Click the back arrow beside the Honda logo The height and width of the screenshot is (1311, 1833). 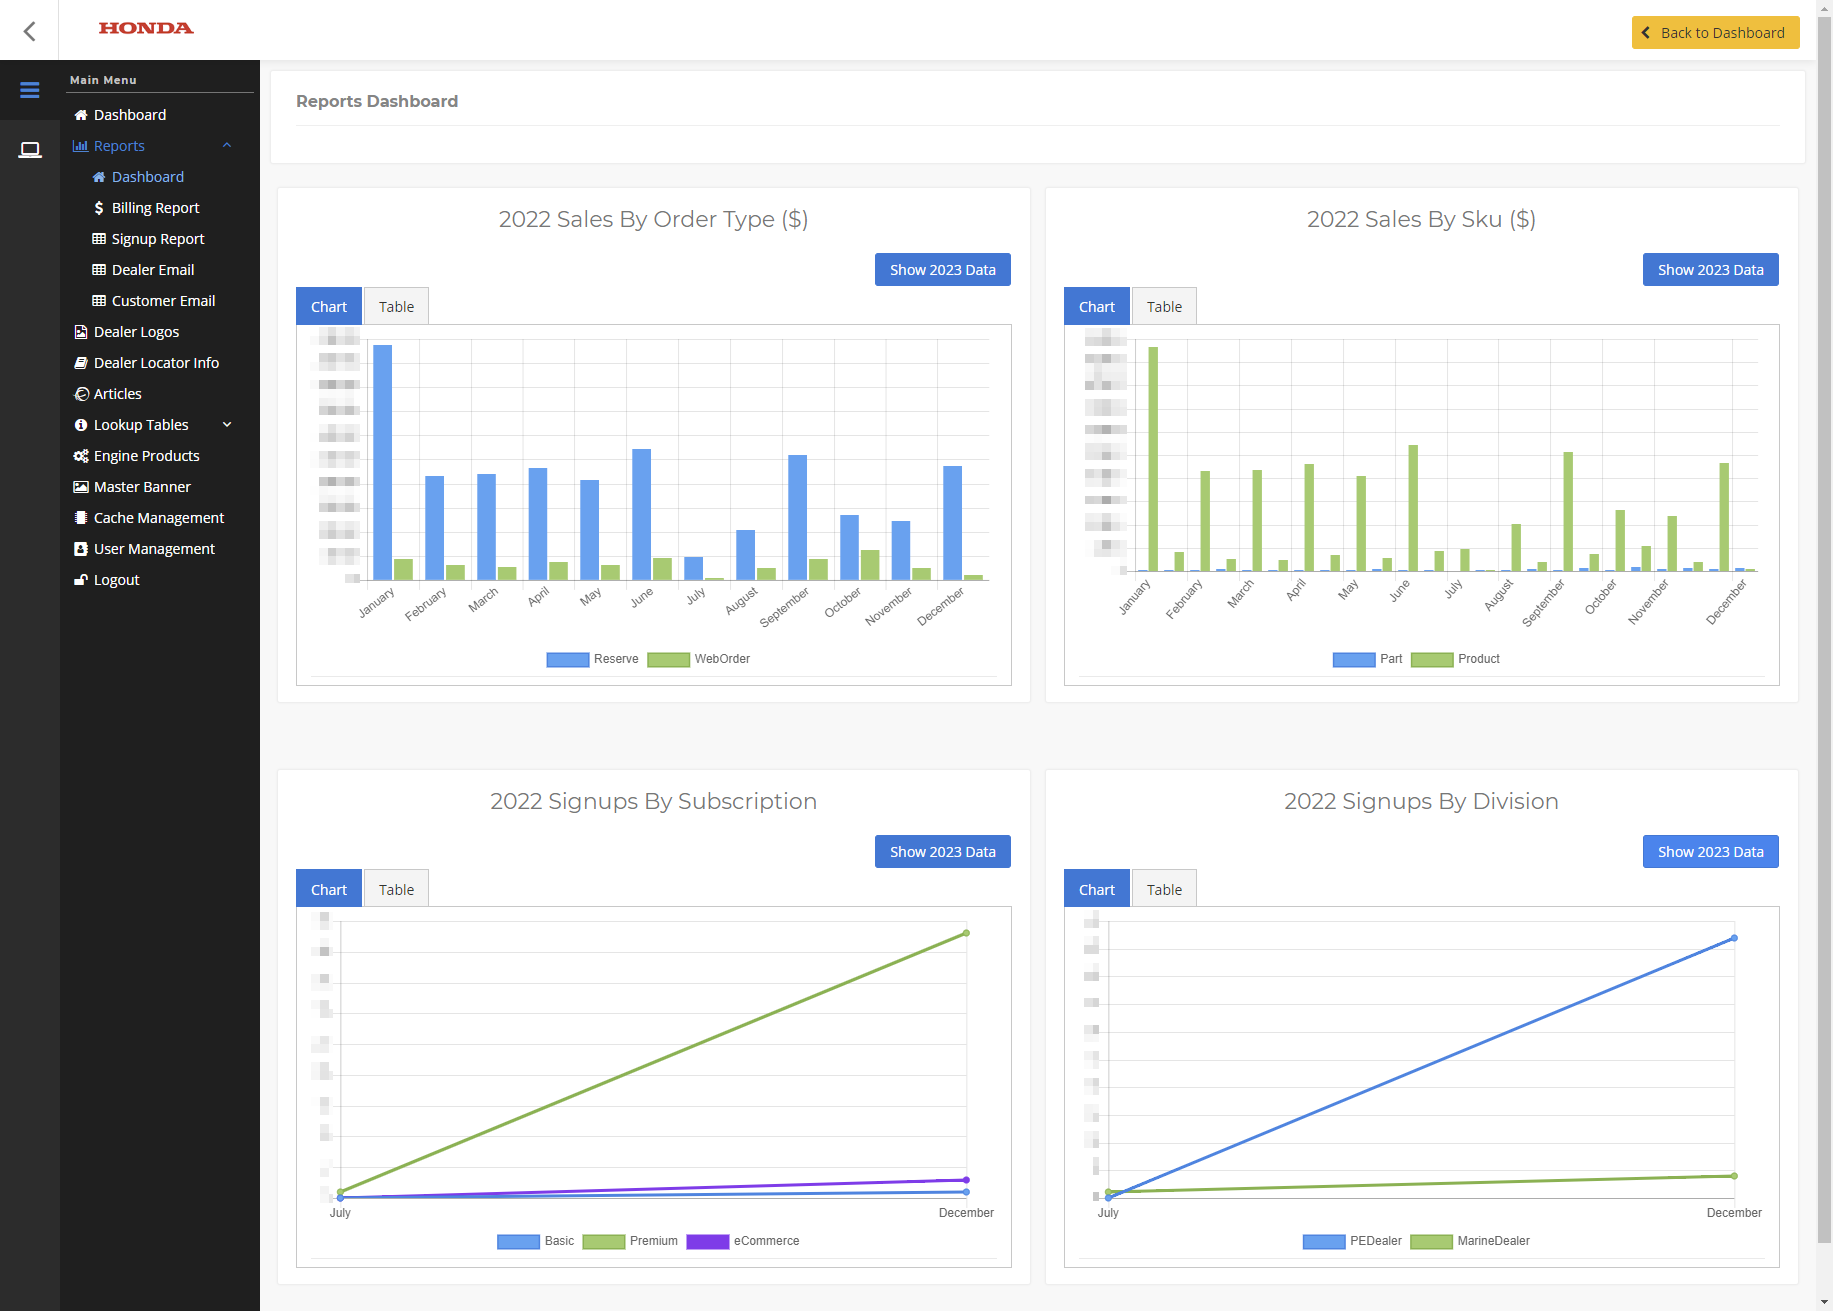(x=30, y=31)
